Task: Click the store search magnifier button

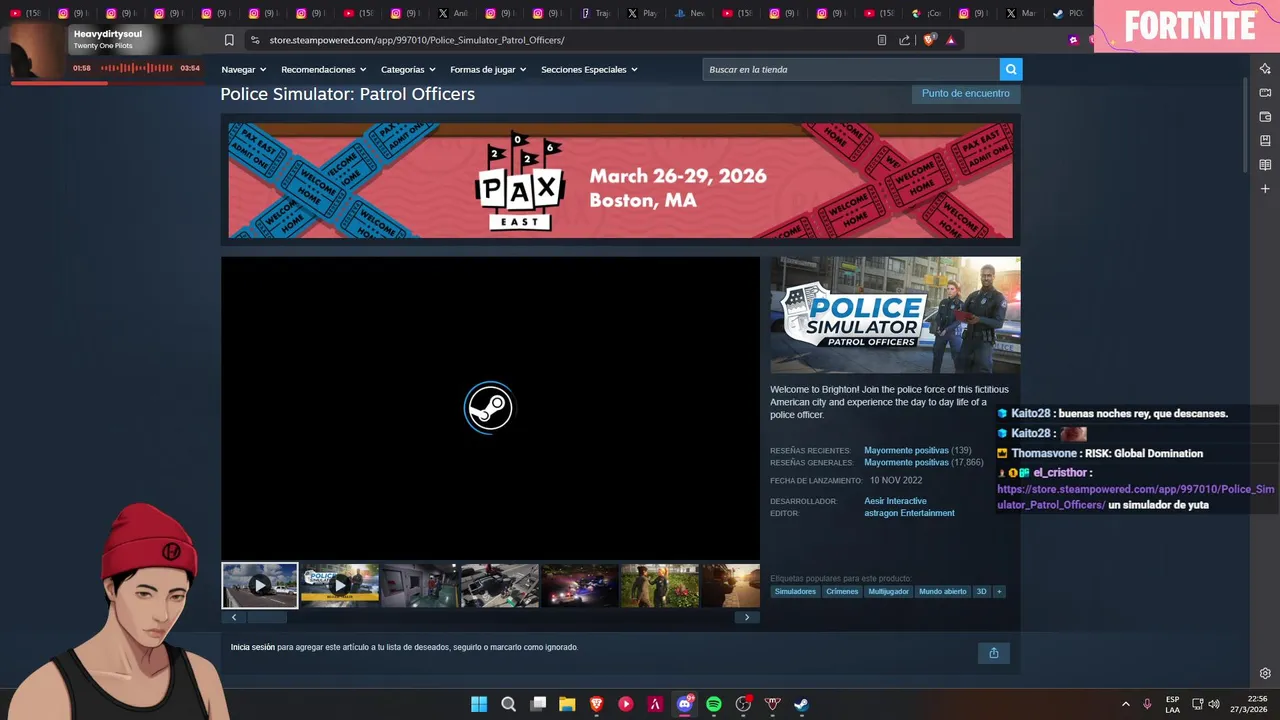Action: coord(1011,69)
